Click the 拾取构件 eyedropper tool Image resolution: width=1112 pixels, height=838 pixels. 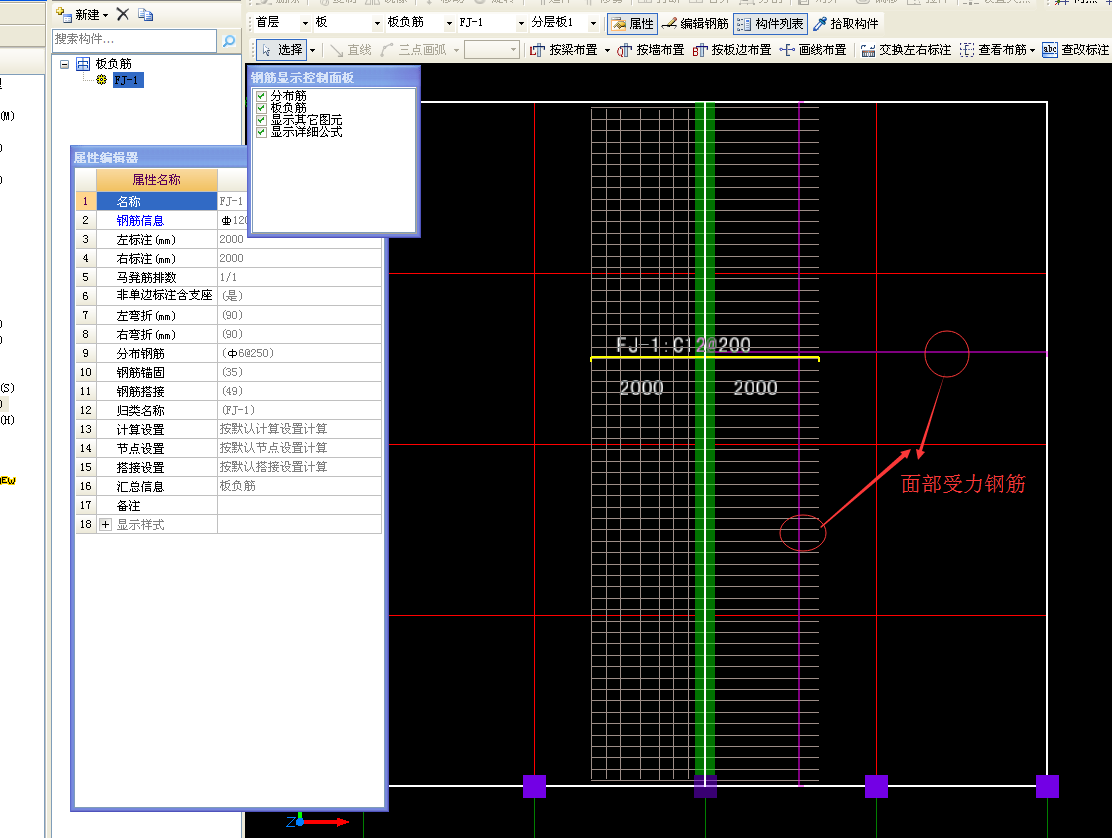point(846,23)
